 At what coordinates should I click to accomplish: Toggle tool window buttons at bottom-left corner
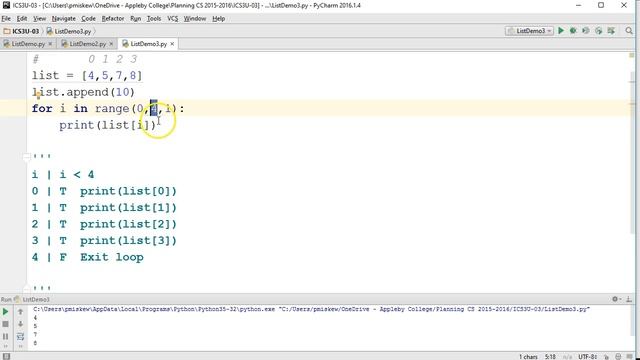[x=6, y=356]
